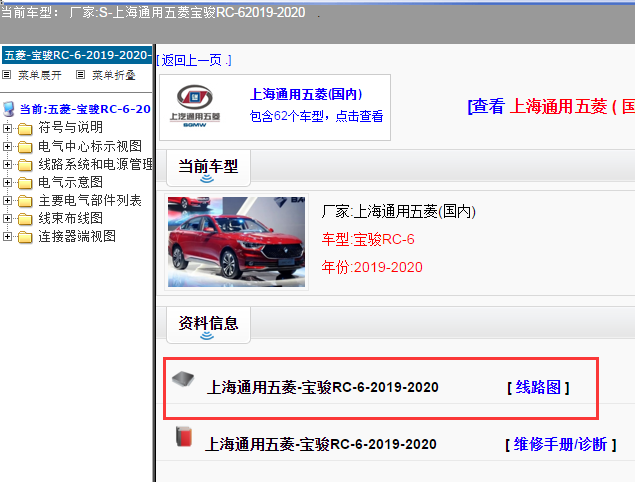Open the 维修手册/诊断 link
The width and height of the screenshot is (635, 482).
coord(560,444)
